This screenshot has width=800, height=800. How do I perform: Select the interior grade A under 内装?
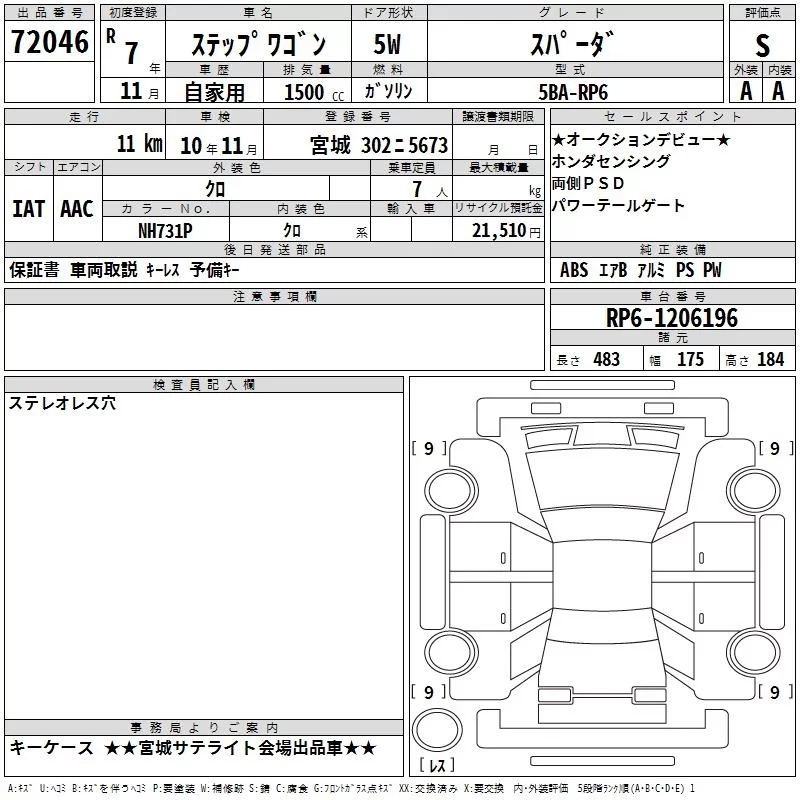coord(779,90)
